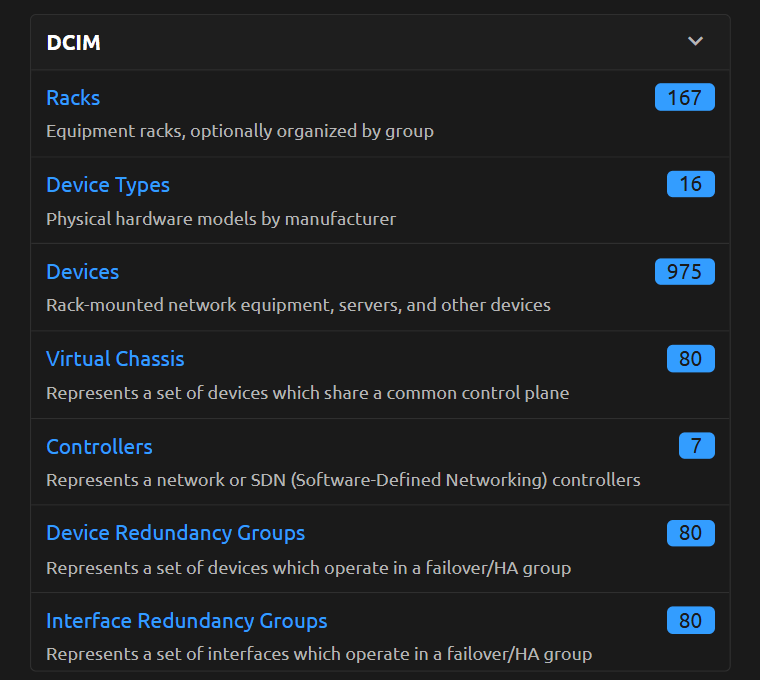Click the Device Redundancy Groups count badge
The width and height of the screenshot is (760, 680).
pyautogui.click(x=690, y=533)
